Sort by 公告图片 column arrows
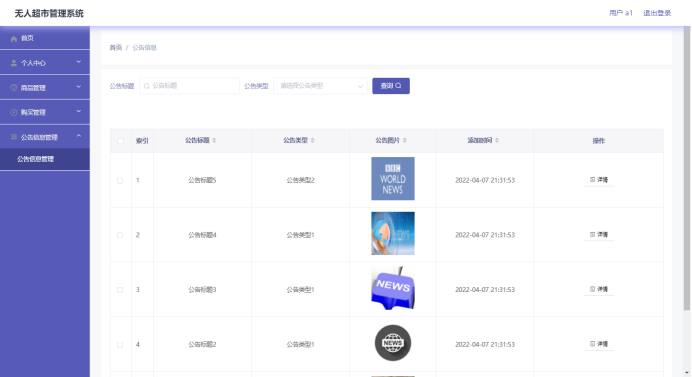Viewport: 692px width, 377px height. tap(405, 140)
